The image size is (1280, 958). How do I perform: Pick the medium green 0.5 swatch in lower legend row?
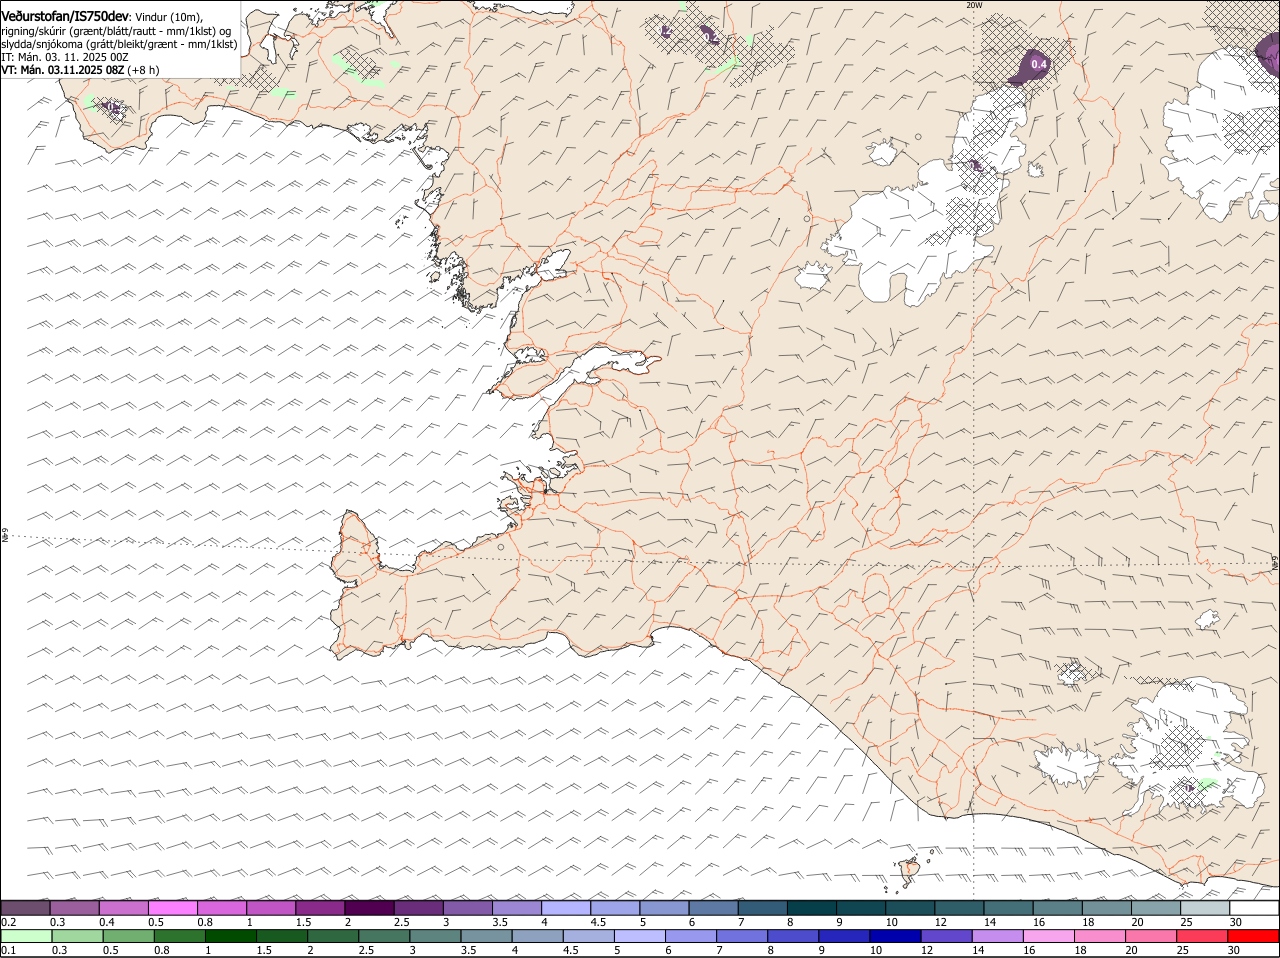click(128, 936)
